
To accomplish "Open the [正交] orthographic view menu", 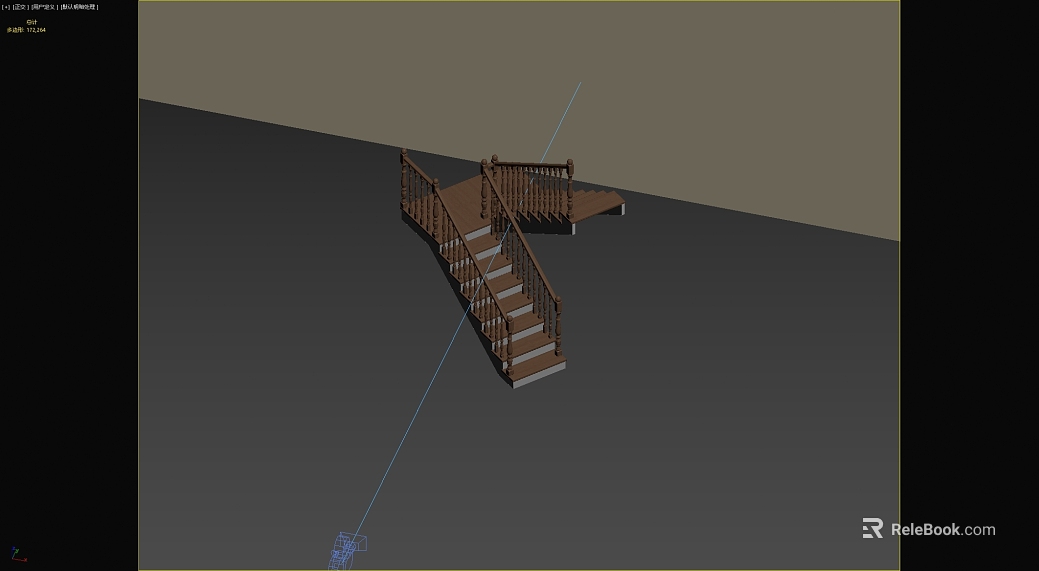I will (20, 7).
